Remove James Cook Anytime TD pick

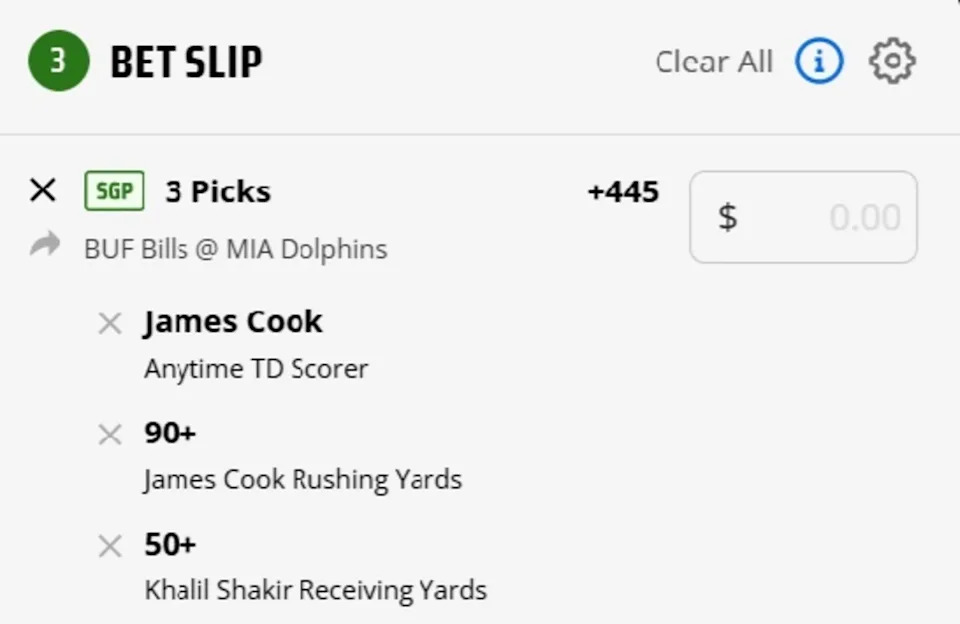tap(110, 323)
